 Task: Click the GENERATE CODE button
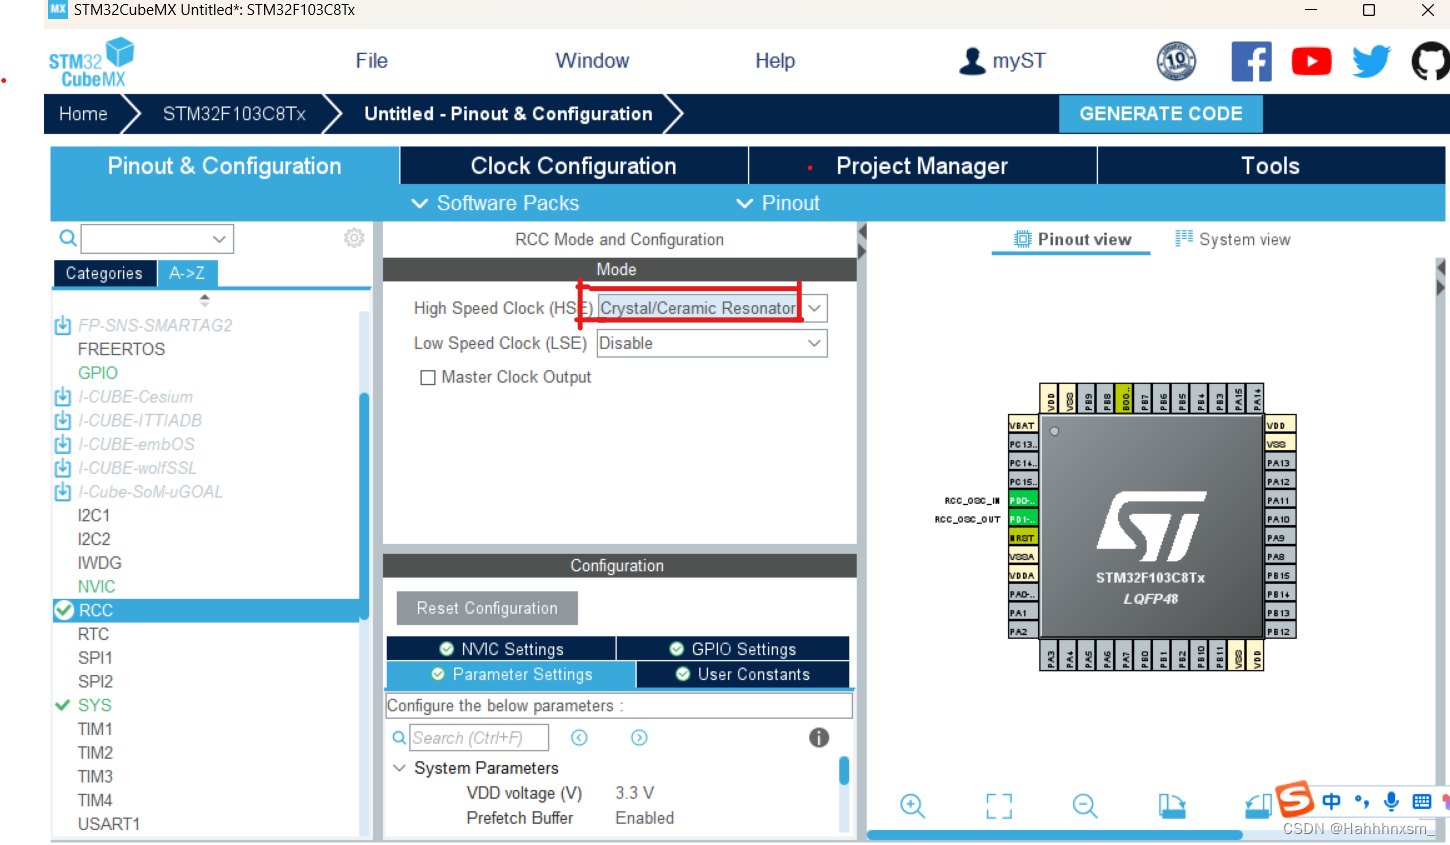tap(1161, 114)
